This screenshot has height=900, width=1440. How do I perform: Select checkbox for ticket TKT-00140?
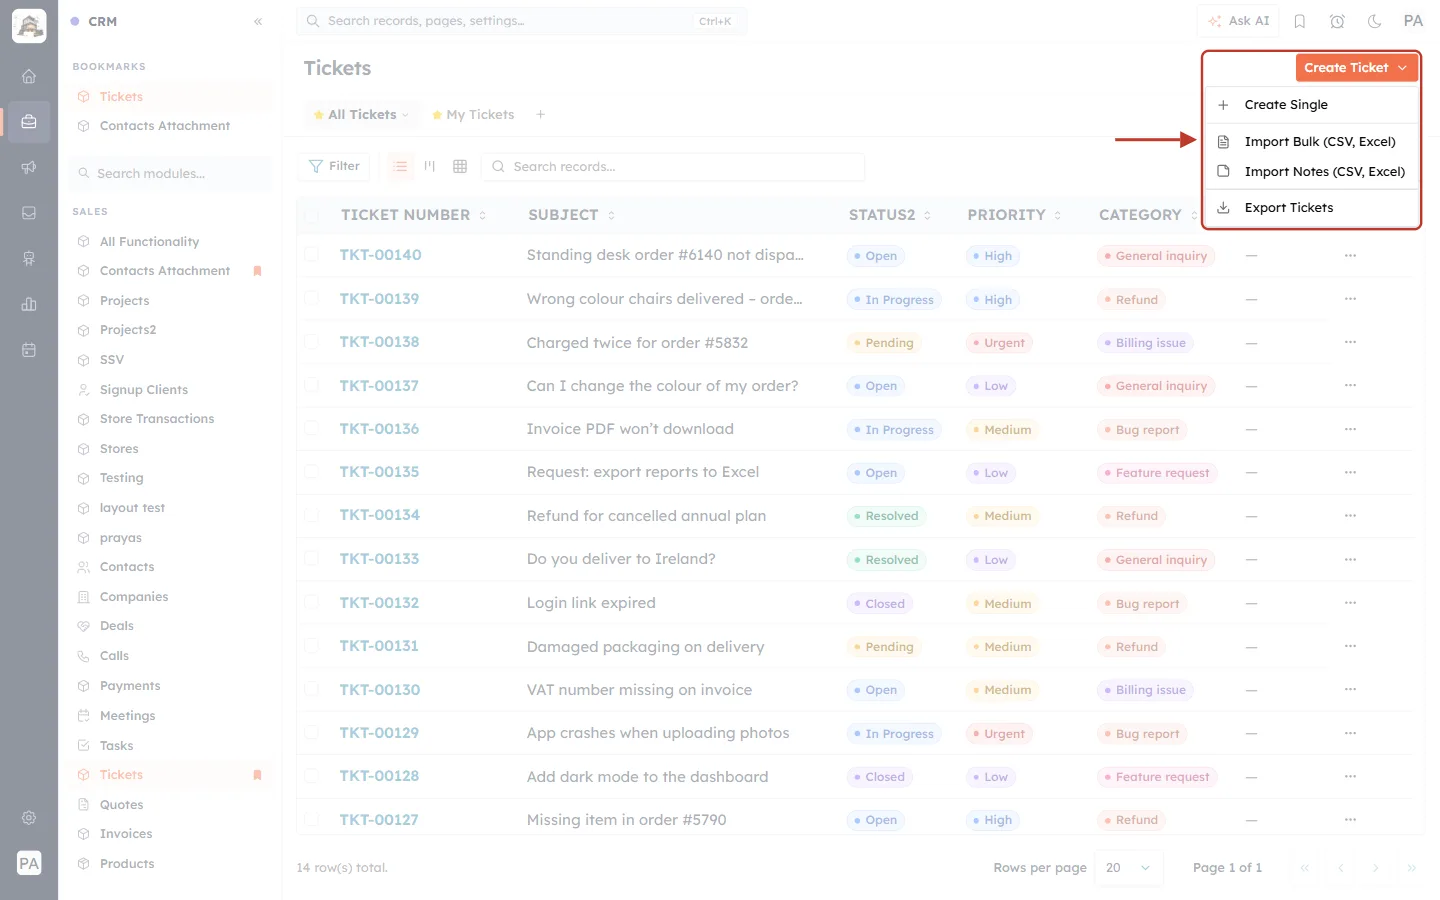[x=311, y=255]
